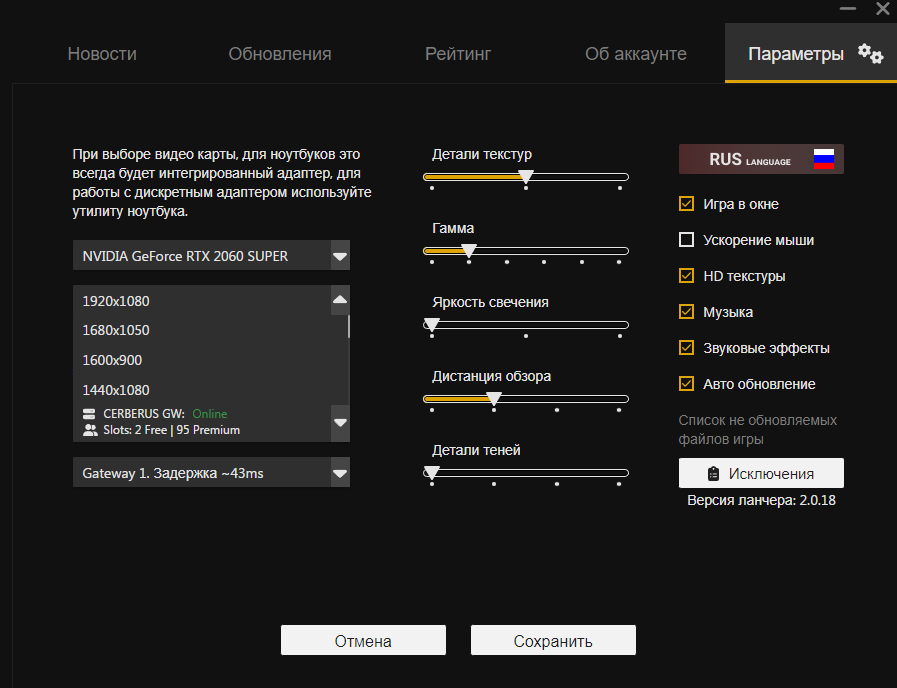Uncheck the Музыка checkbox
This screenshot has height=688, width=897.
686,312
